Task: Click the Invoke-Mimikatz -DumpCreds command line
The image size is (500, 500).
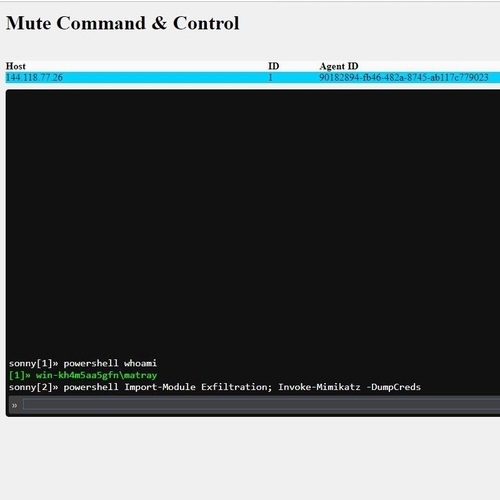Action: [x=215, y=387]
